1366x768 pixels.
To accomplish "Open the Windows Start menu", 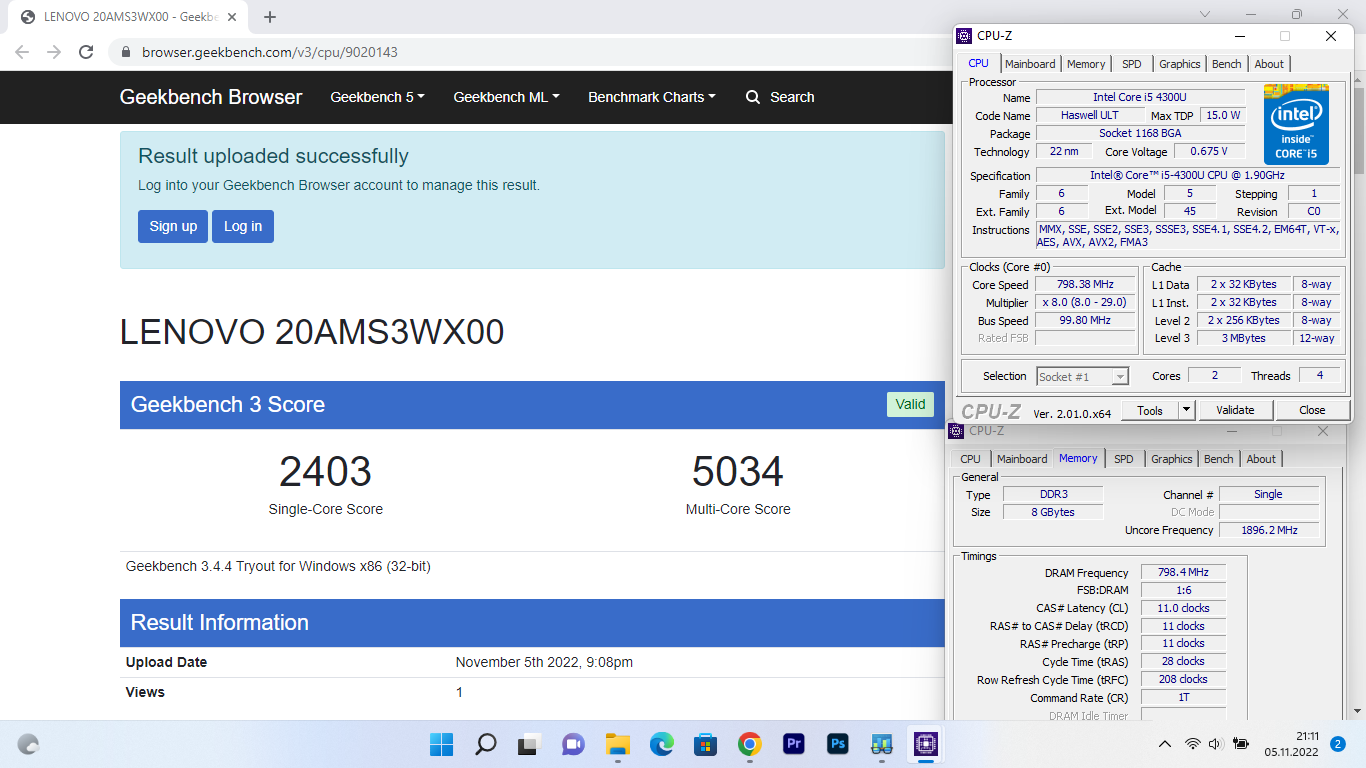I will (441, 744).
